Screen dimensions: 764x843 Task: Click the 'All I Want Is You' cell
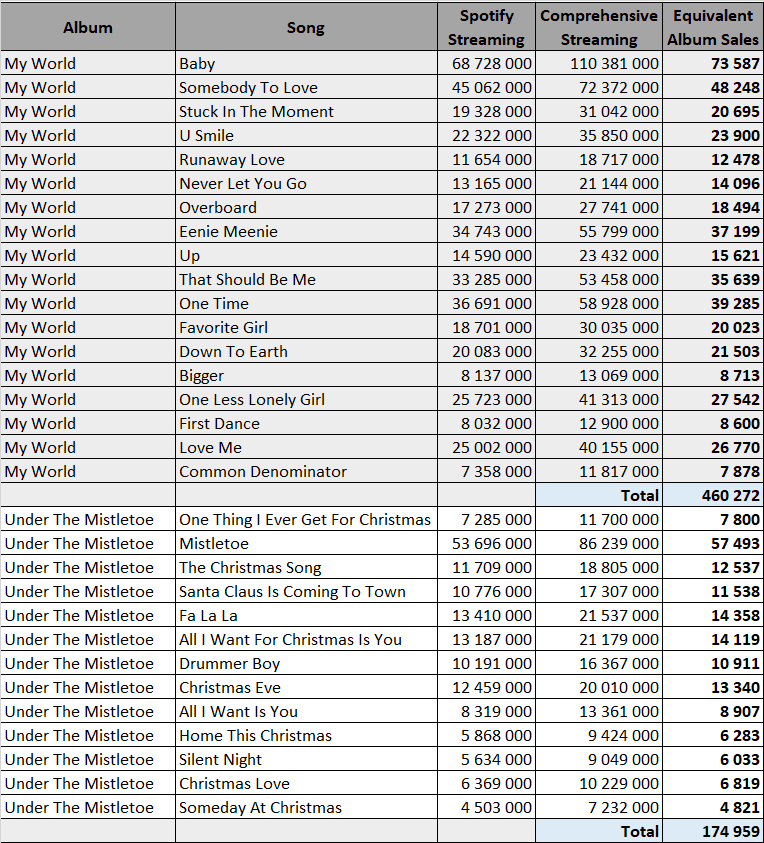306,712
